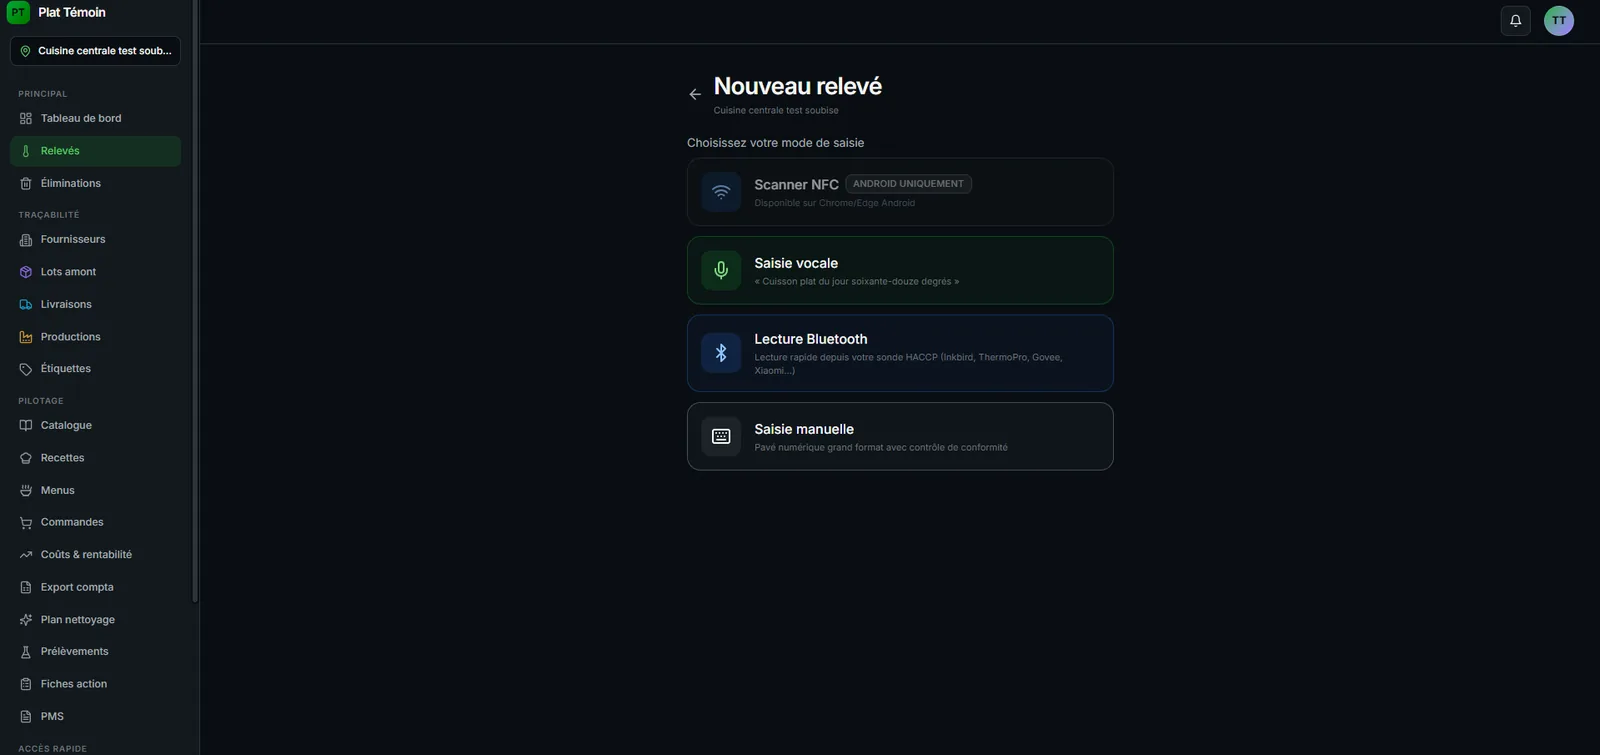
Task: Click the Relevés thermometer icon
Action: coord(26,151)
